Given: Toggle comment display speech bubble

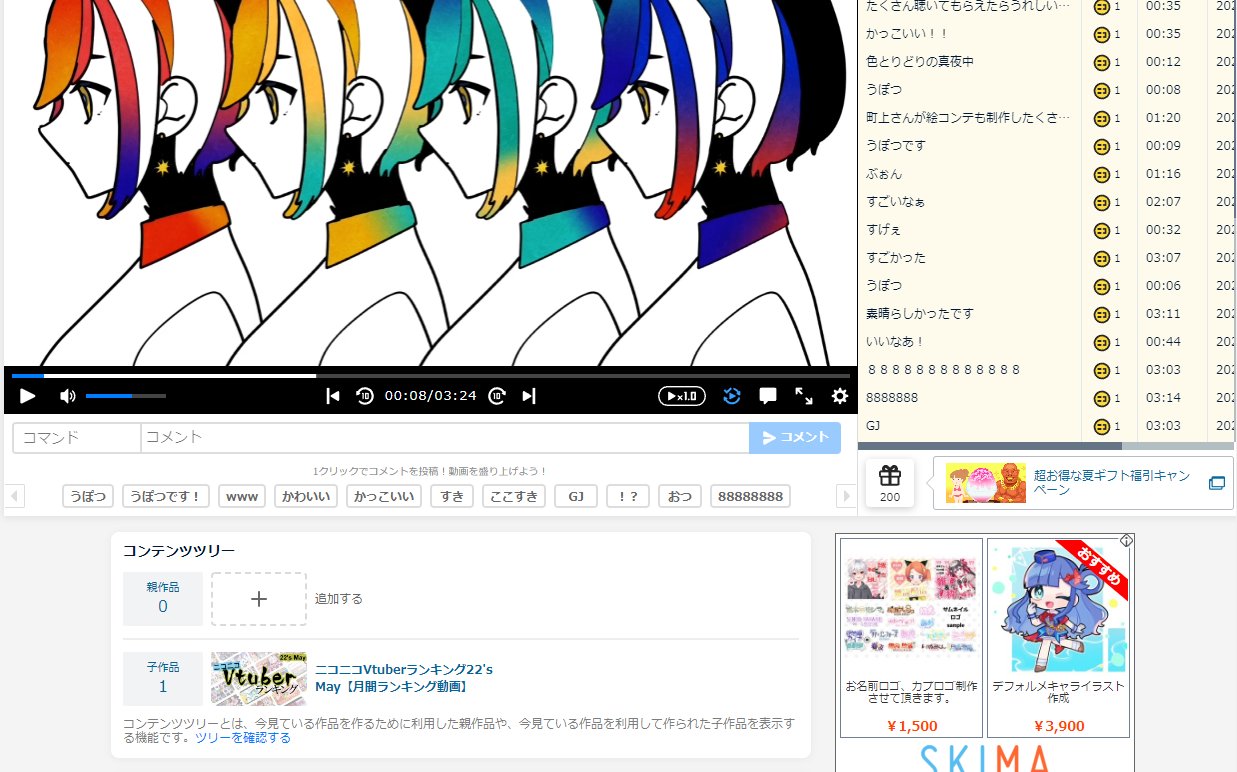Looking at the screenshot, I should click(x=768, y=396).
